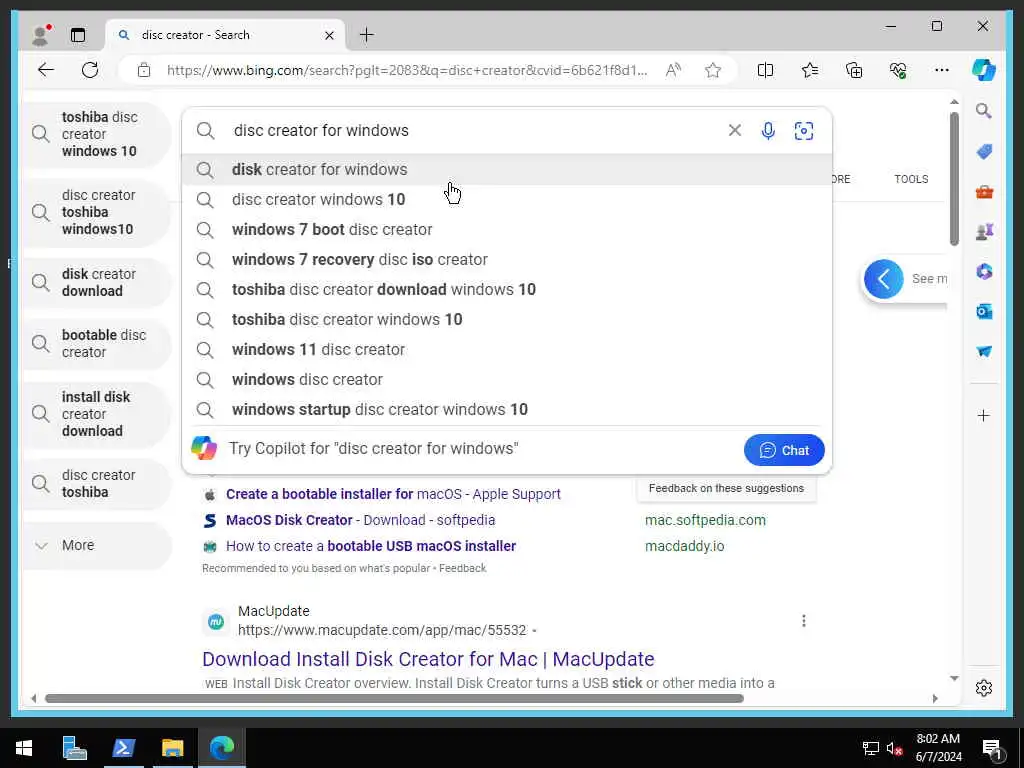The height and width of the screenshot is (768, 1024).
Task: Choose suggestion 'toshiba disc creator windows 10' in dropdown
Action: (507, 320)
